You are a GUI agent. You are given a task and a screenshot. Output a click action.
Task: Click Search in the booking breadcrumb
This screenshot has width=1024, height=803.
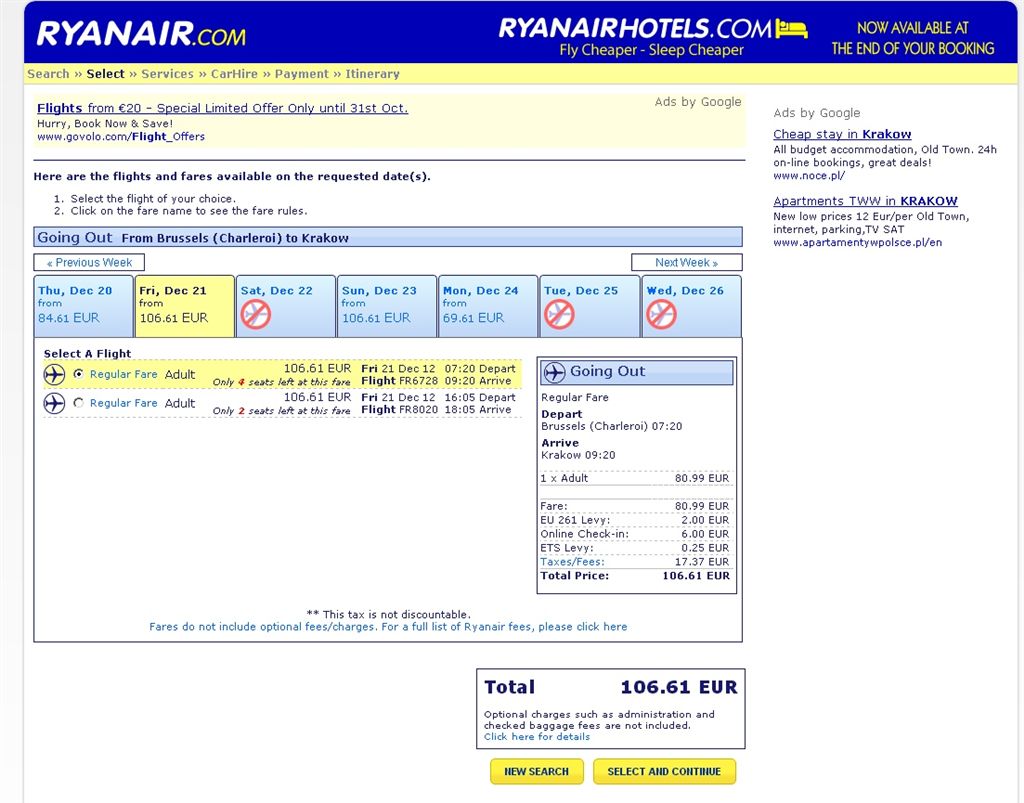pyautogui.click(x=48, y=74)
